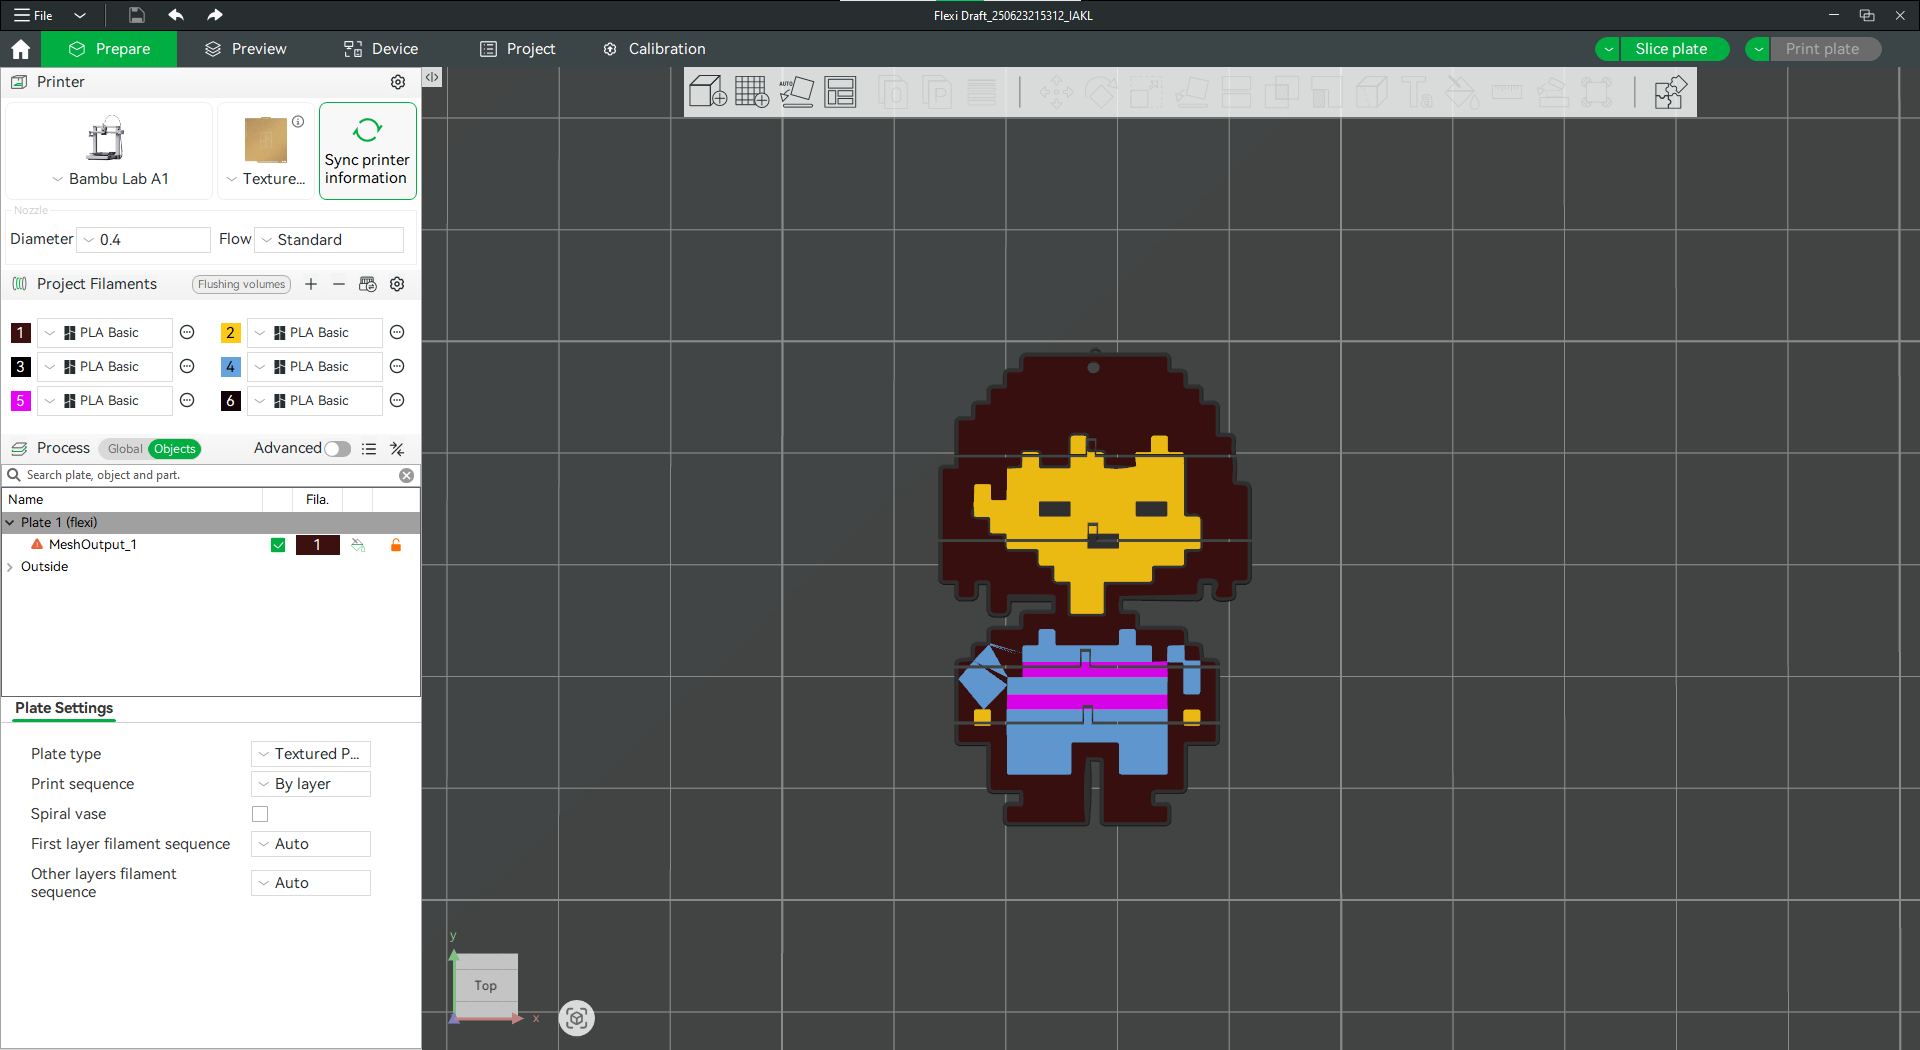Screen dimensions: 1920x1050
Task: Open the Print sequence dropdown
Action: tap(311, 784)
